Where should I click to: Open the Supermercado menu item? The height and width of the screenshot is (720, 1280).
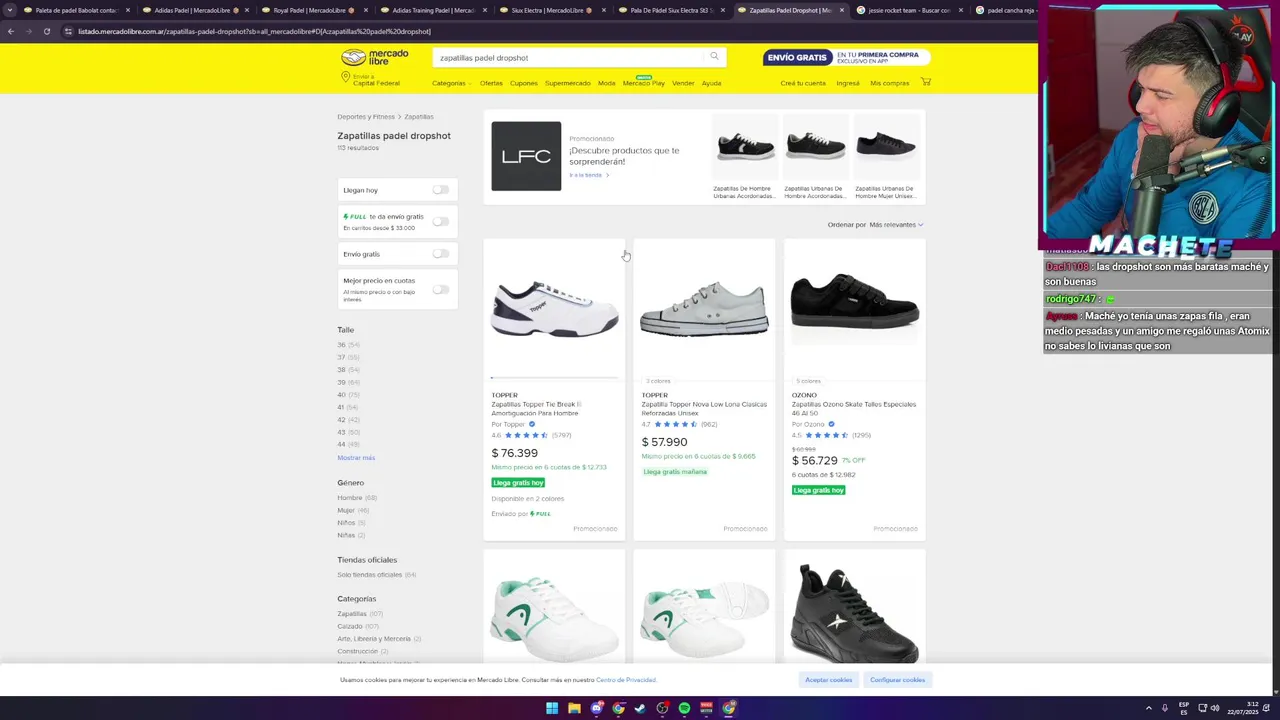click(x=568, y=83)
